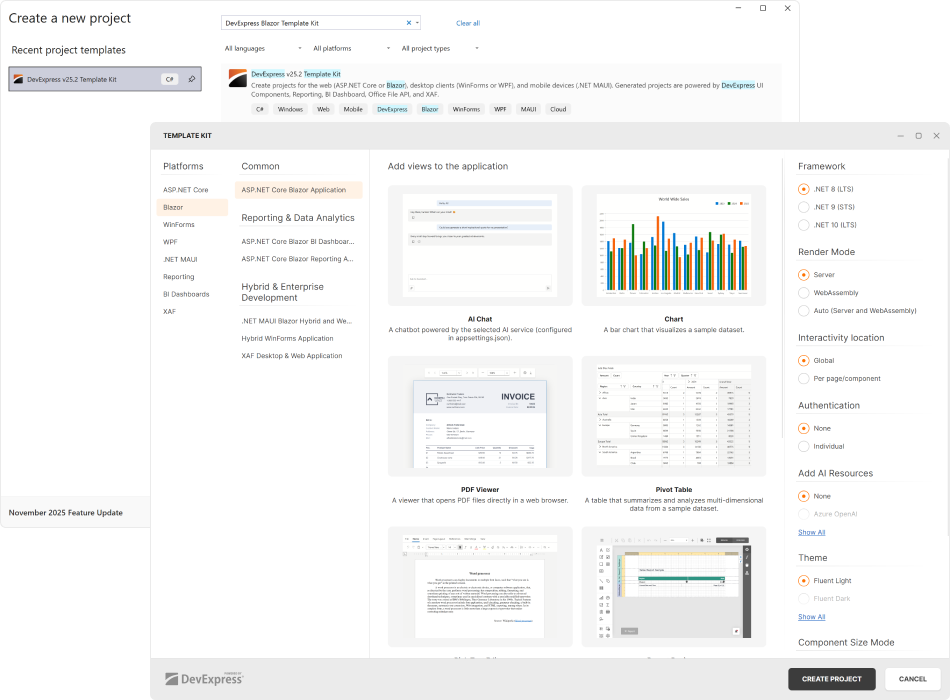Pin the DevExpress v25.2 Template Kit recent template
Screen dimensions: 950x700
click(x=192, y=79)
